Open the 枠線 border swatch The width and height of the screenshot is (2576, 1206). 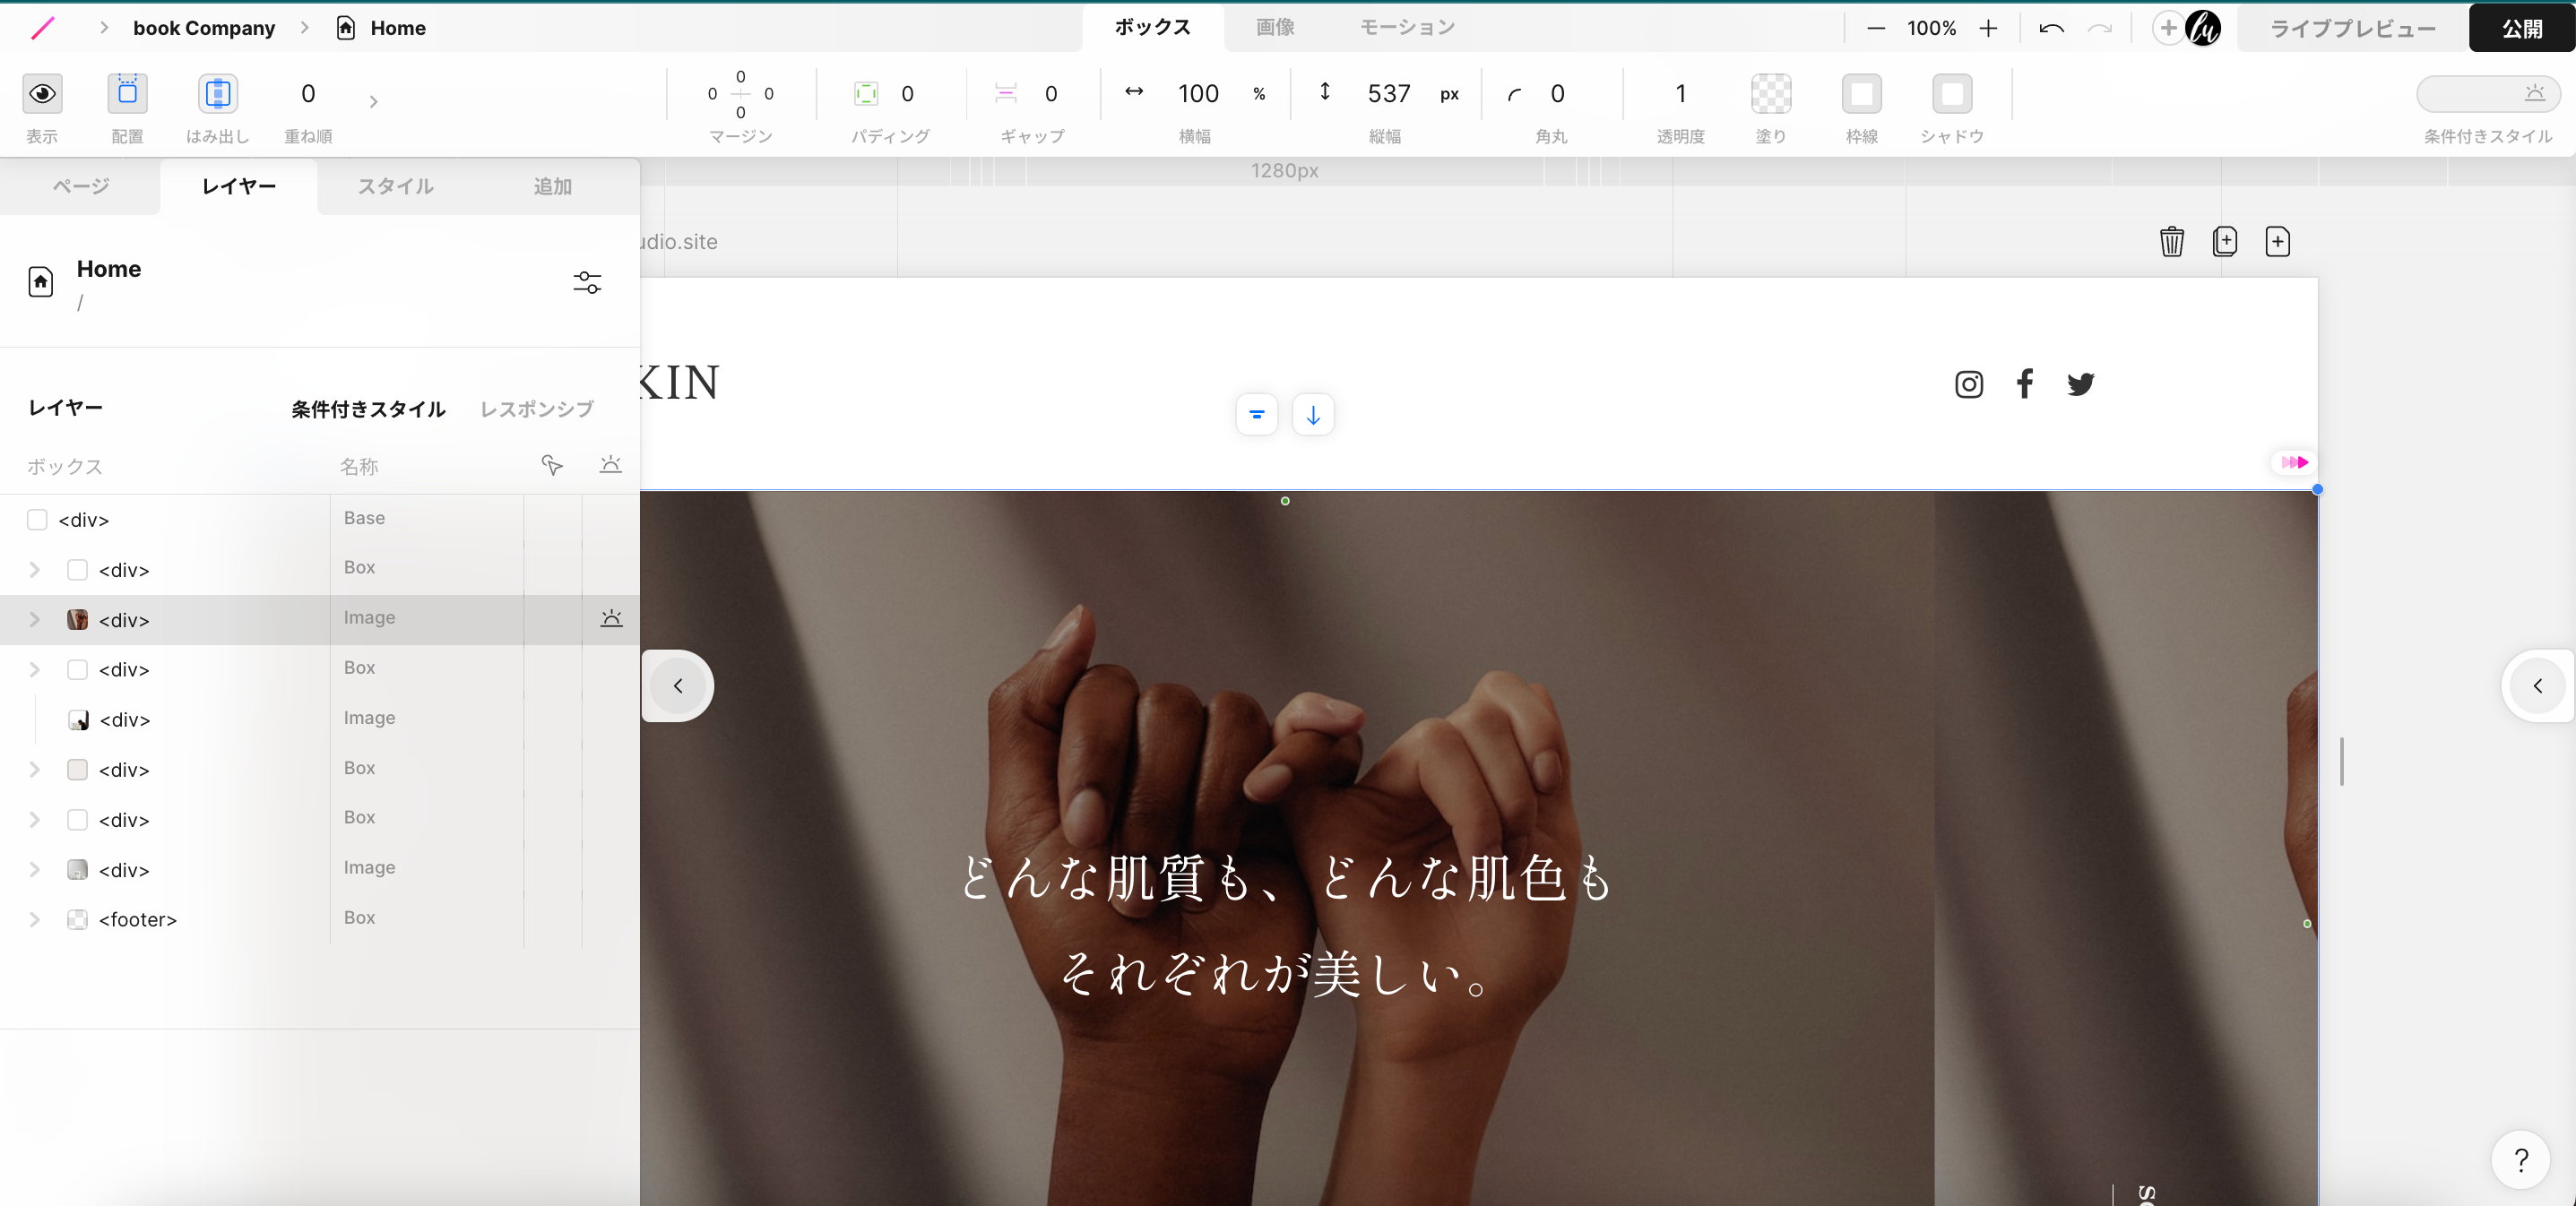(x=1861, y=94)
